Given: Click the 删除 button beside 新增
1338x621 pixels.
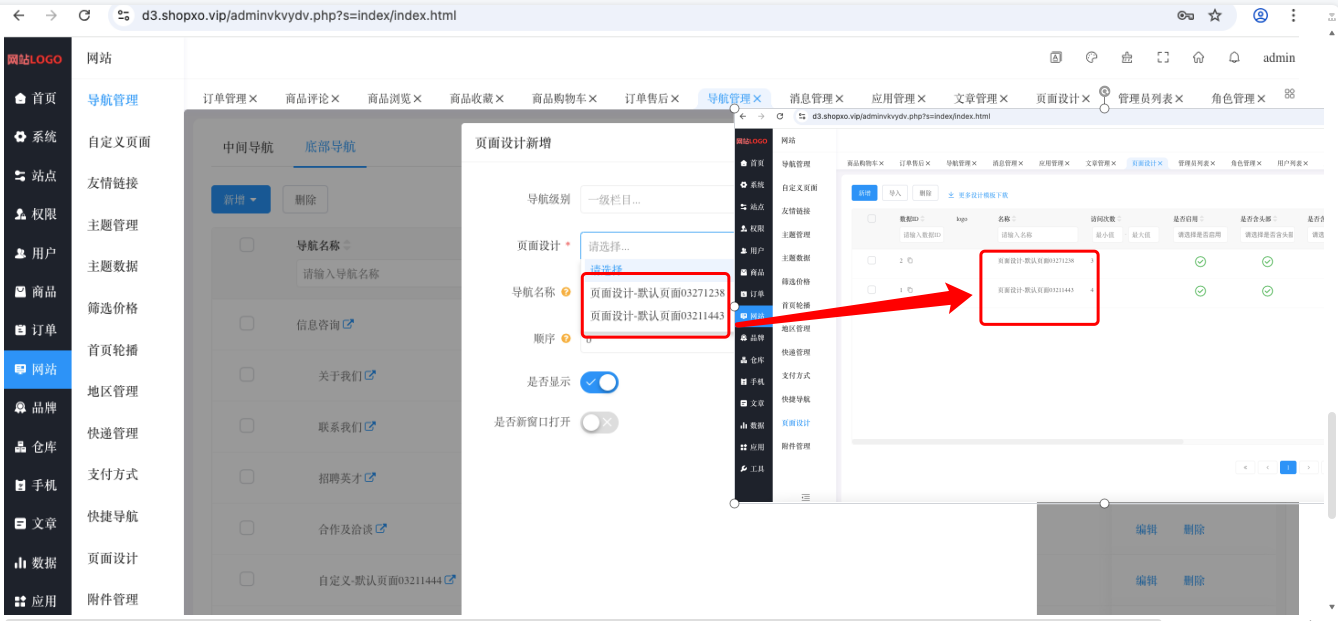Looking at the screenshot, I should pos(305,200).
